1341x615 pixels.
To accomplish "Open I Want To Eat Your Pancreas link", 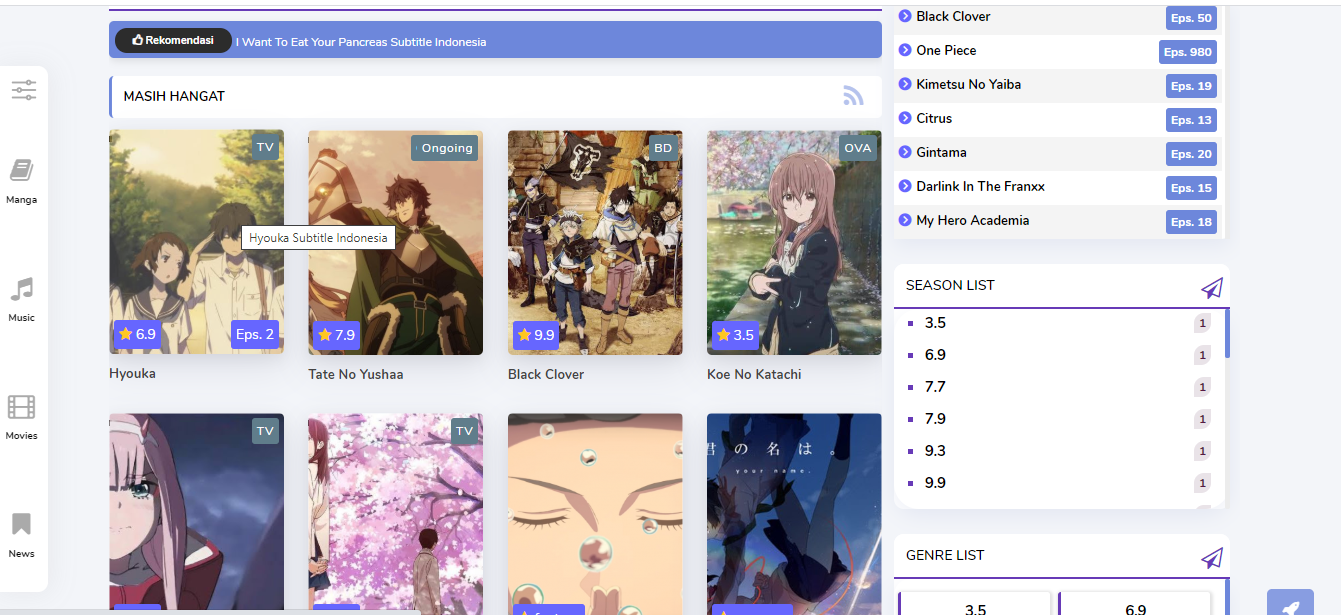I will pyautogui.click(x=361, y=42).
